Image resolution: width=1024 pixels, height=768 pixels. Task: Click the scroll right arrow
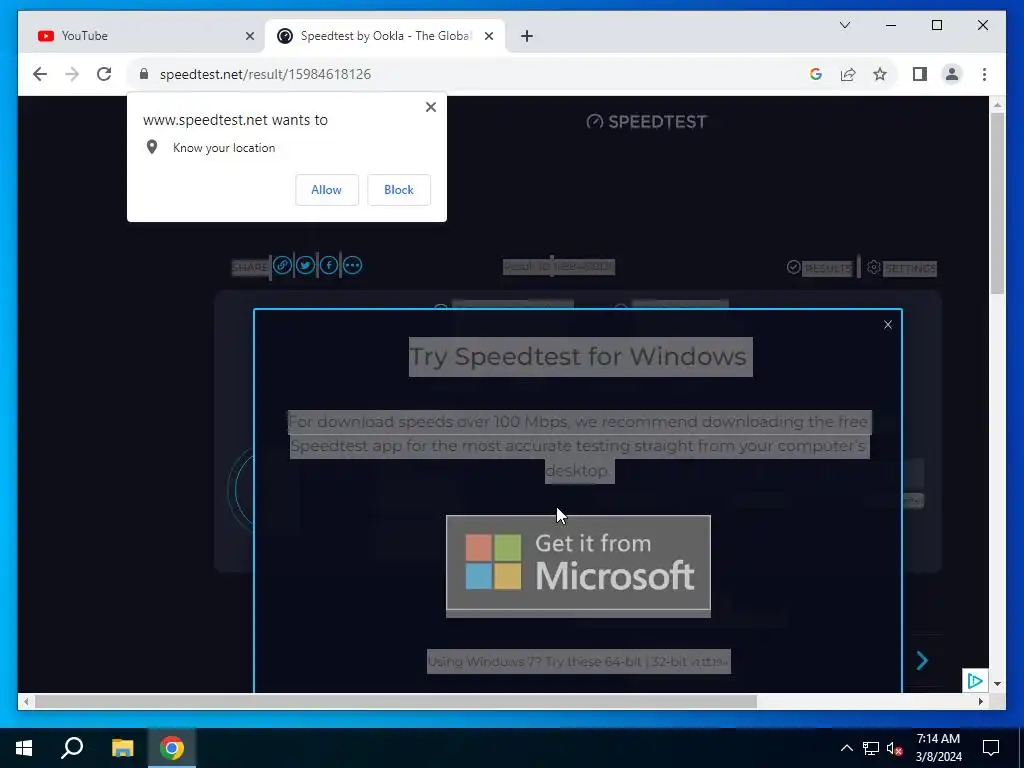click(981, 701)
